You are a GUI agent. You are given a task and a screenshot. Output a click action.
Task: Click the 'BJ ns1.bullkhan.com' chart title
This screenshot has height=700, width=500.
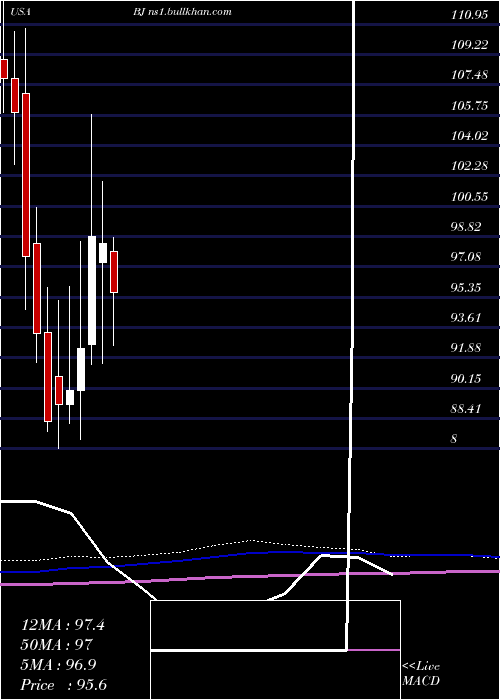(182, 12)
